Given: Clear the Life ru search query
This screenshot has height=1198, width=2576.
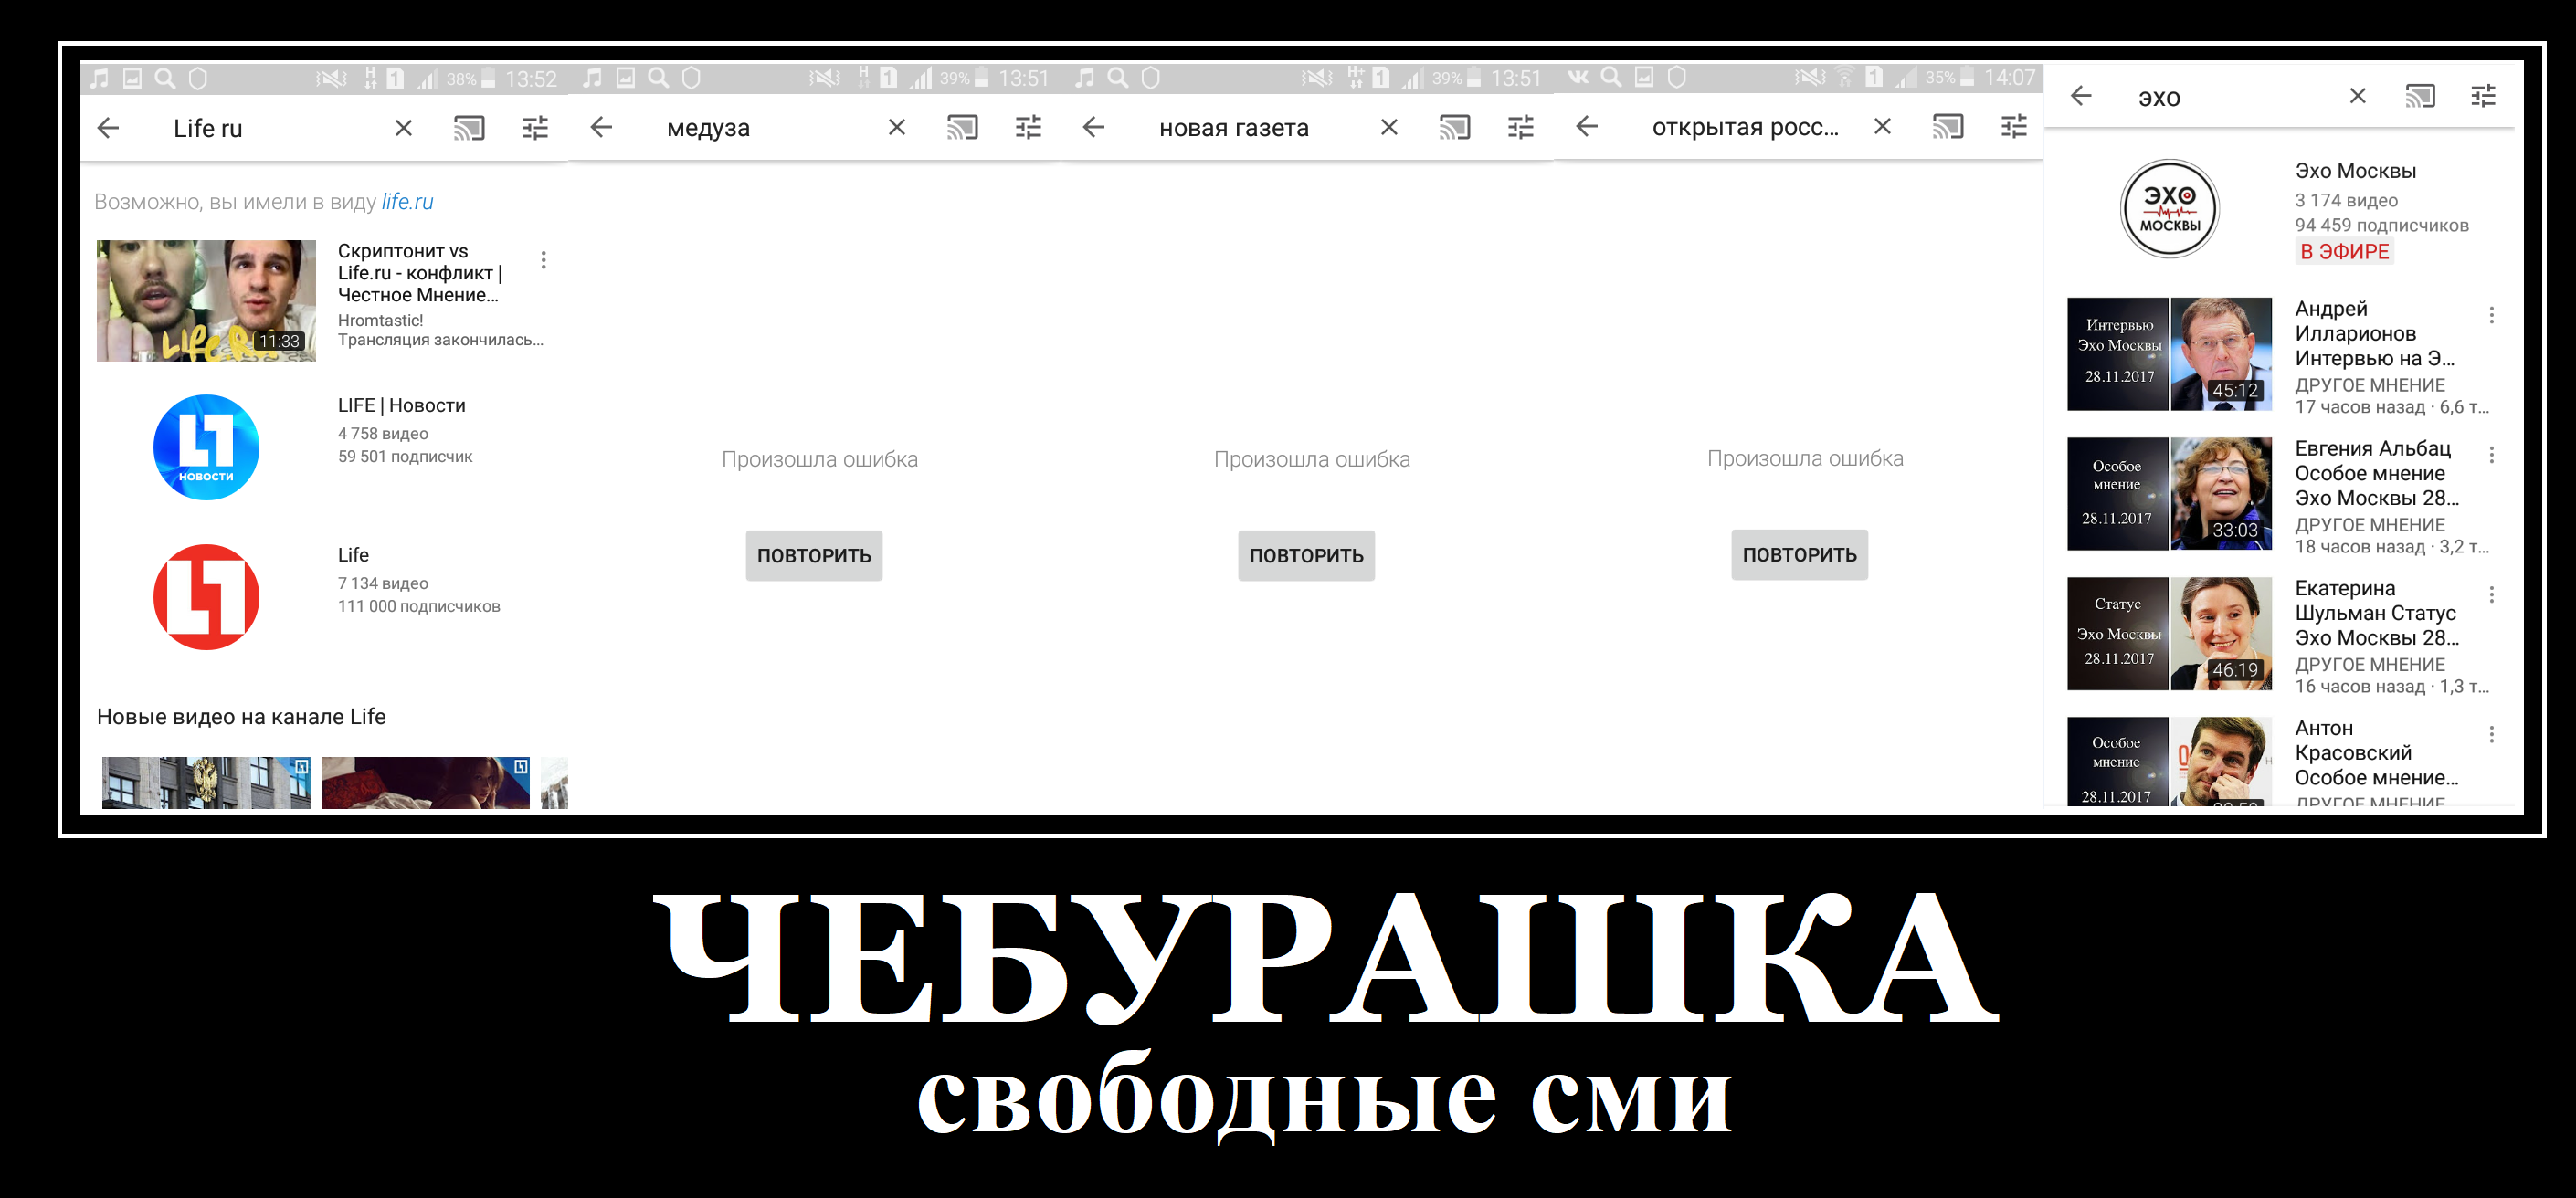Looking at the screenshot, I should coord(403,128).
